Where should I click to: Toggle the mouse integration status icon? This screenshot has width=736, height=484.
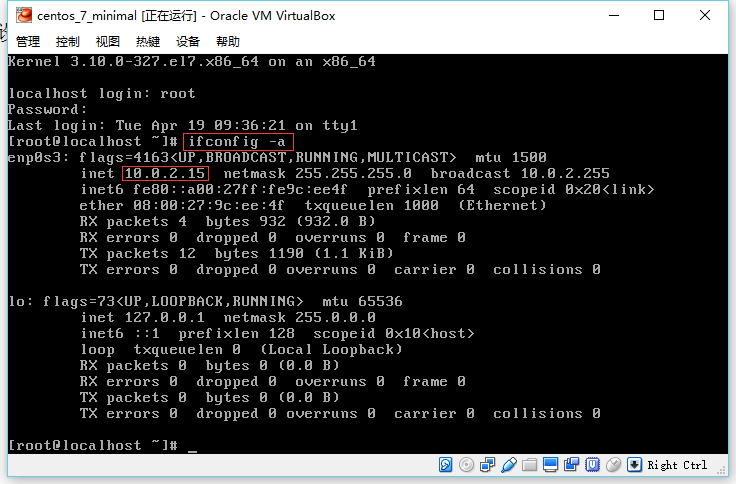tap(613, 465)
